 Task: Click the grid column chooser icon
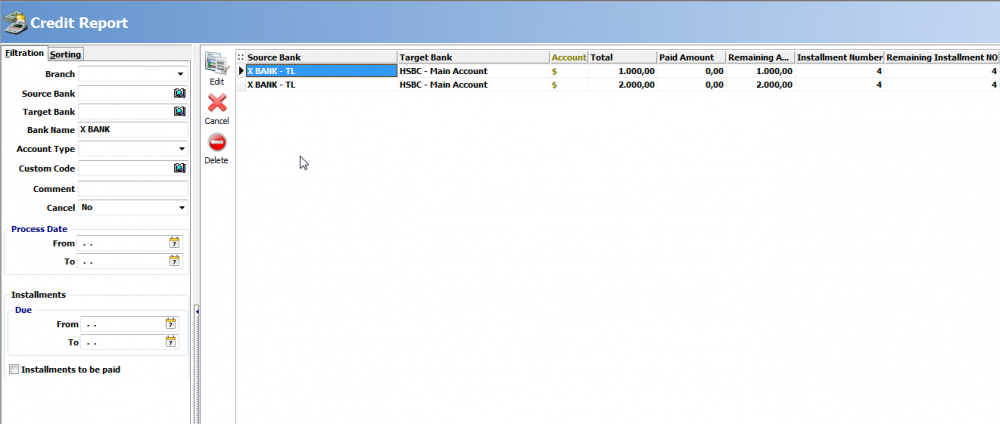(x=240, y=57)
